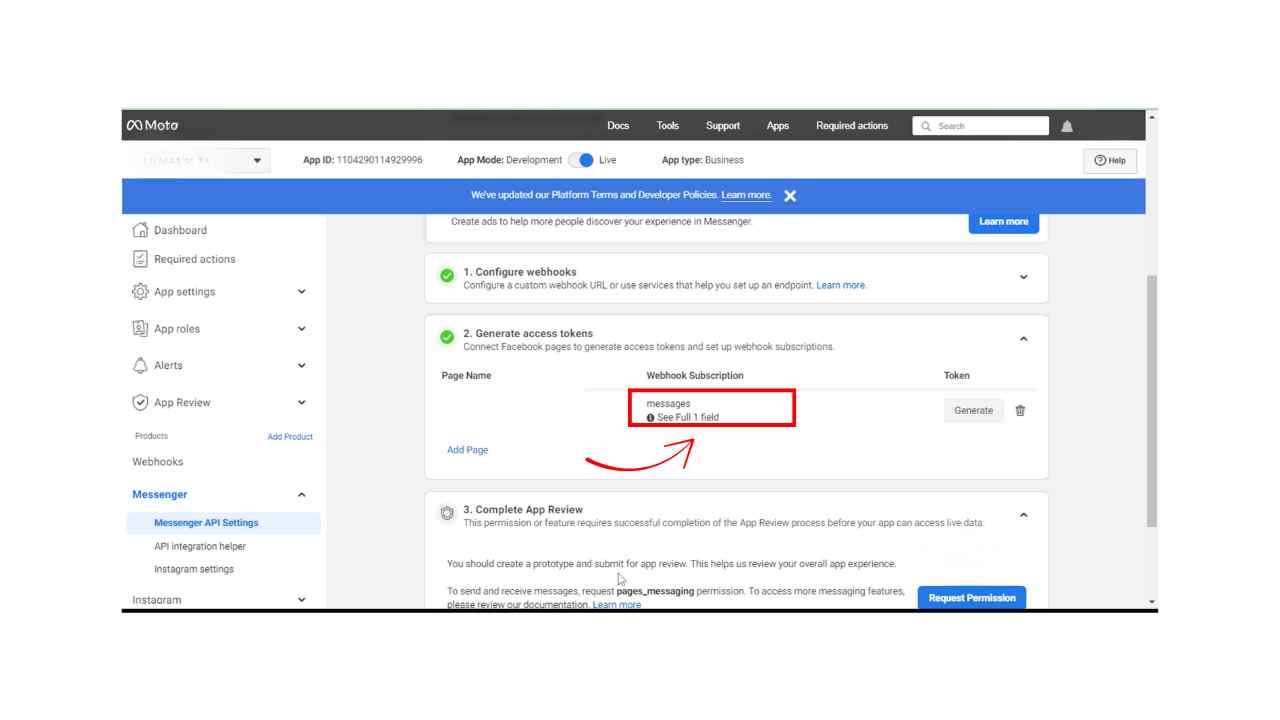Click the Alerts bell icon in sidebar
Viewport: 1280px width, 720px height.
tap(140, 366)
